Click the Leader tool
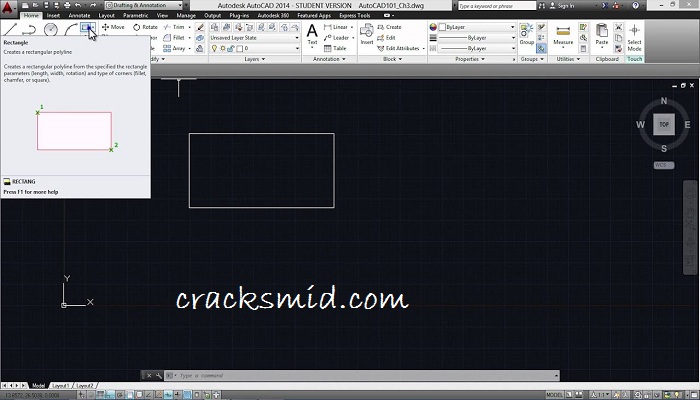700x400 pixels. tap(337, 38)
